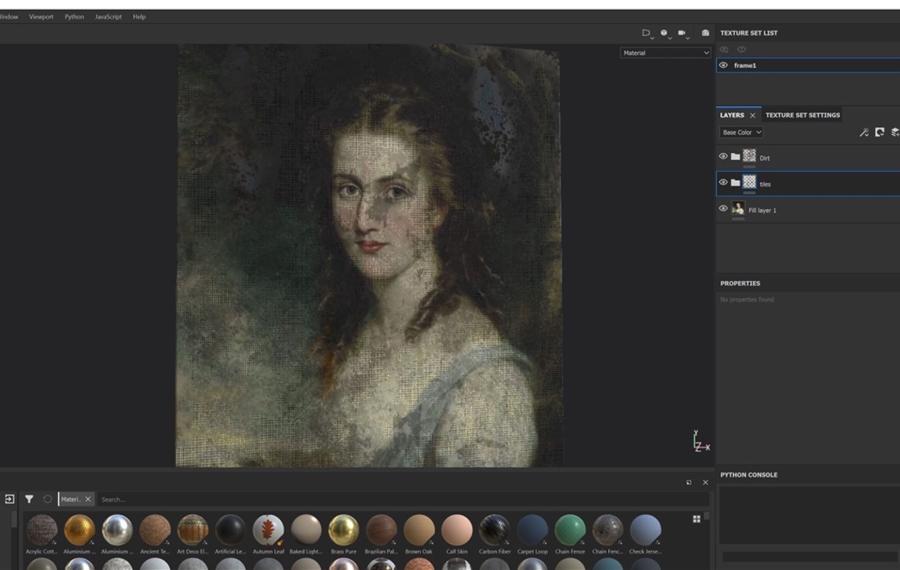Click the second eye icon under Texture Set List
This screenshot has height=570, width=900.
(x=742, y=49)
